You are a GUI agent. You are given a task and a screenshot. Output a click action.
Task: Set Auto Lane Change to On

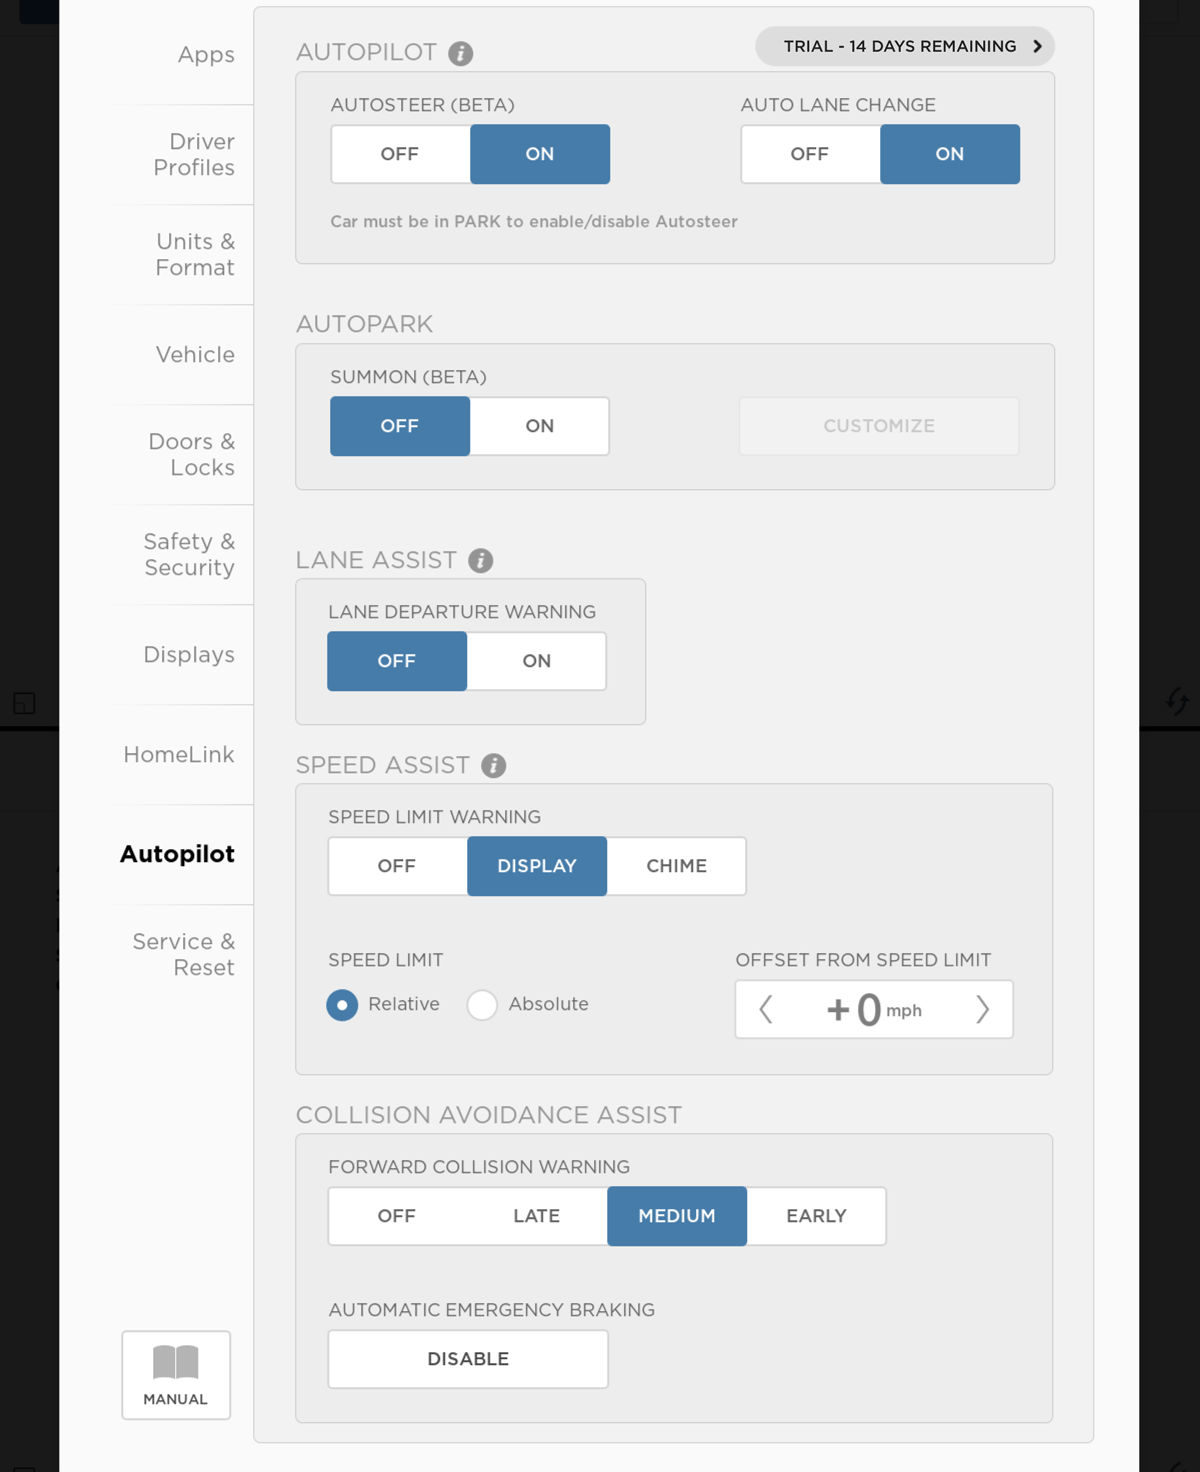tap(950, 154)
